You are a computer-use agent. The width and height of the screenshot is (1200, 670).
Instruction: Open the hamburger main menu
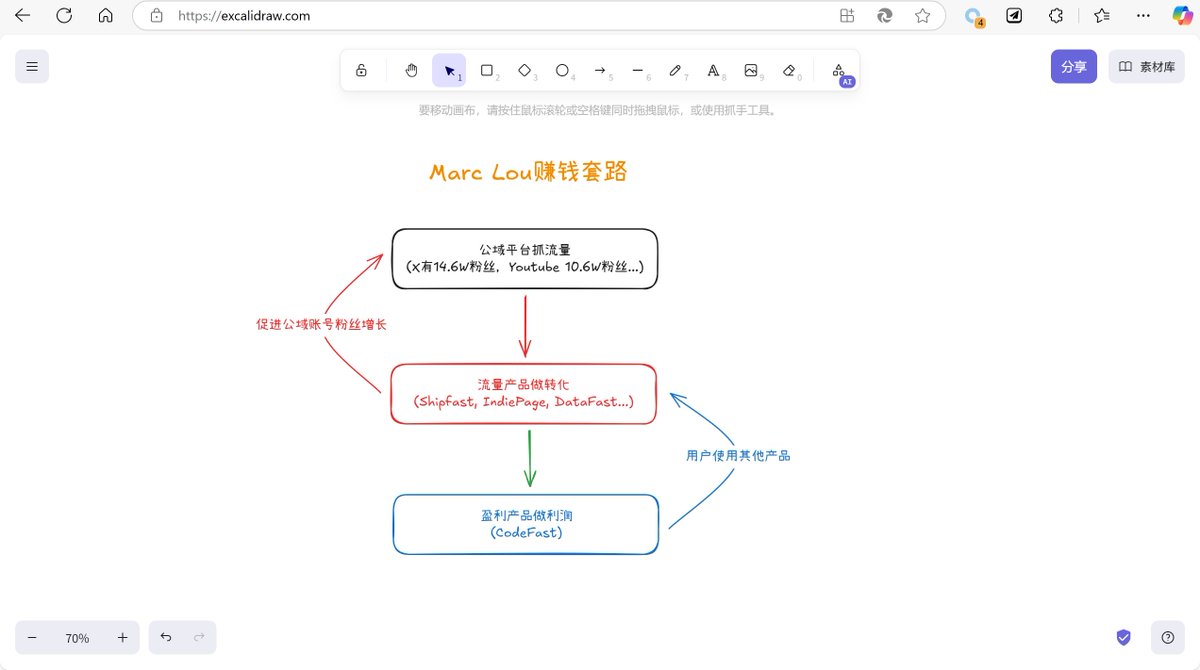coord(32,66)
